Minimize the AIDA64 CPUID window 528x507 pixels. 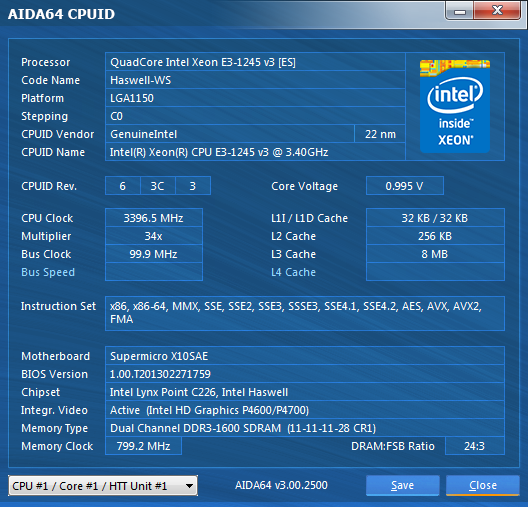point(460,11)
